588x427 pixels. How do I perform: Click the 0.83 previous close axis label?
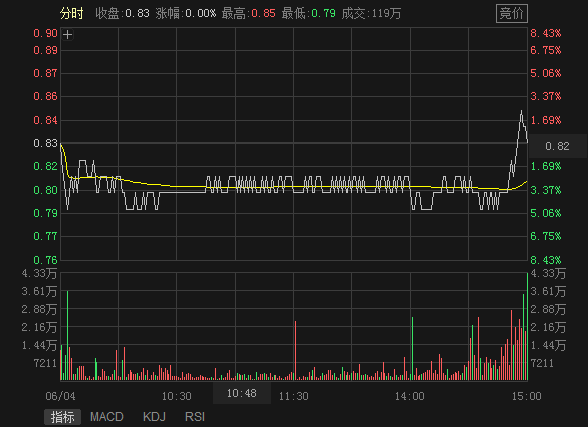[x=45, y=143]
